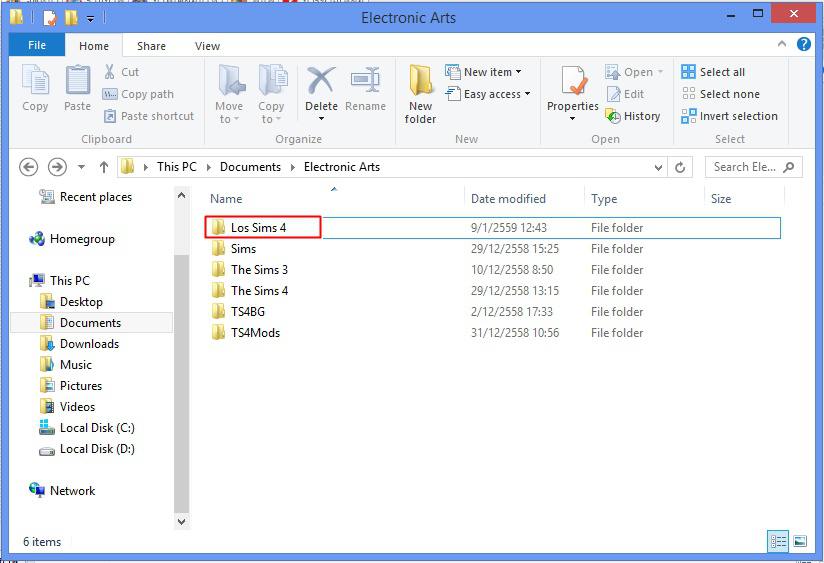This screenshot has width=824, height=563.
Task: Select The Sims 4 folder
Action: [493, 291]
